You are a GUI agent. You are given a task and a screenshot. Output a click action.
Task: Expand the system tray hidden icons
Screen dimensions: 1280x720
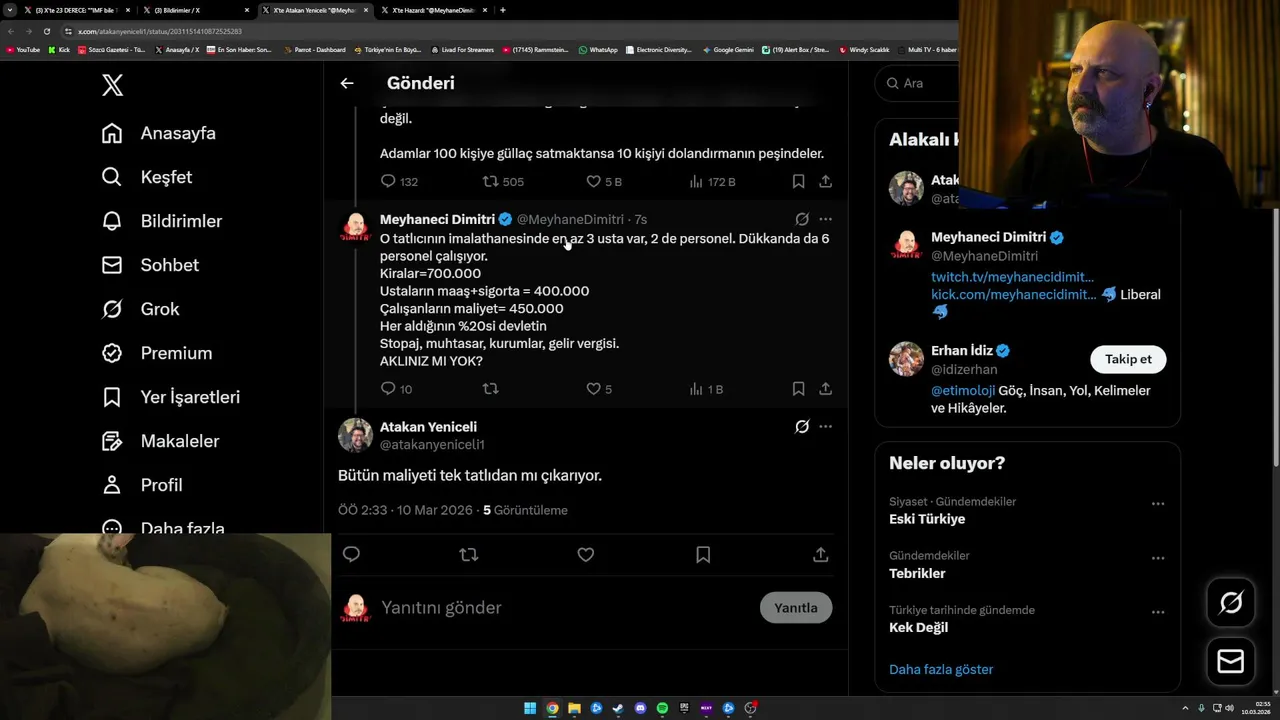pos(1185,708)
